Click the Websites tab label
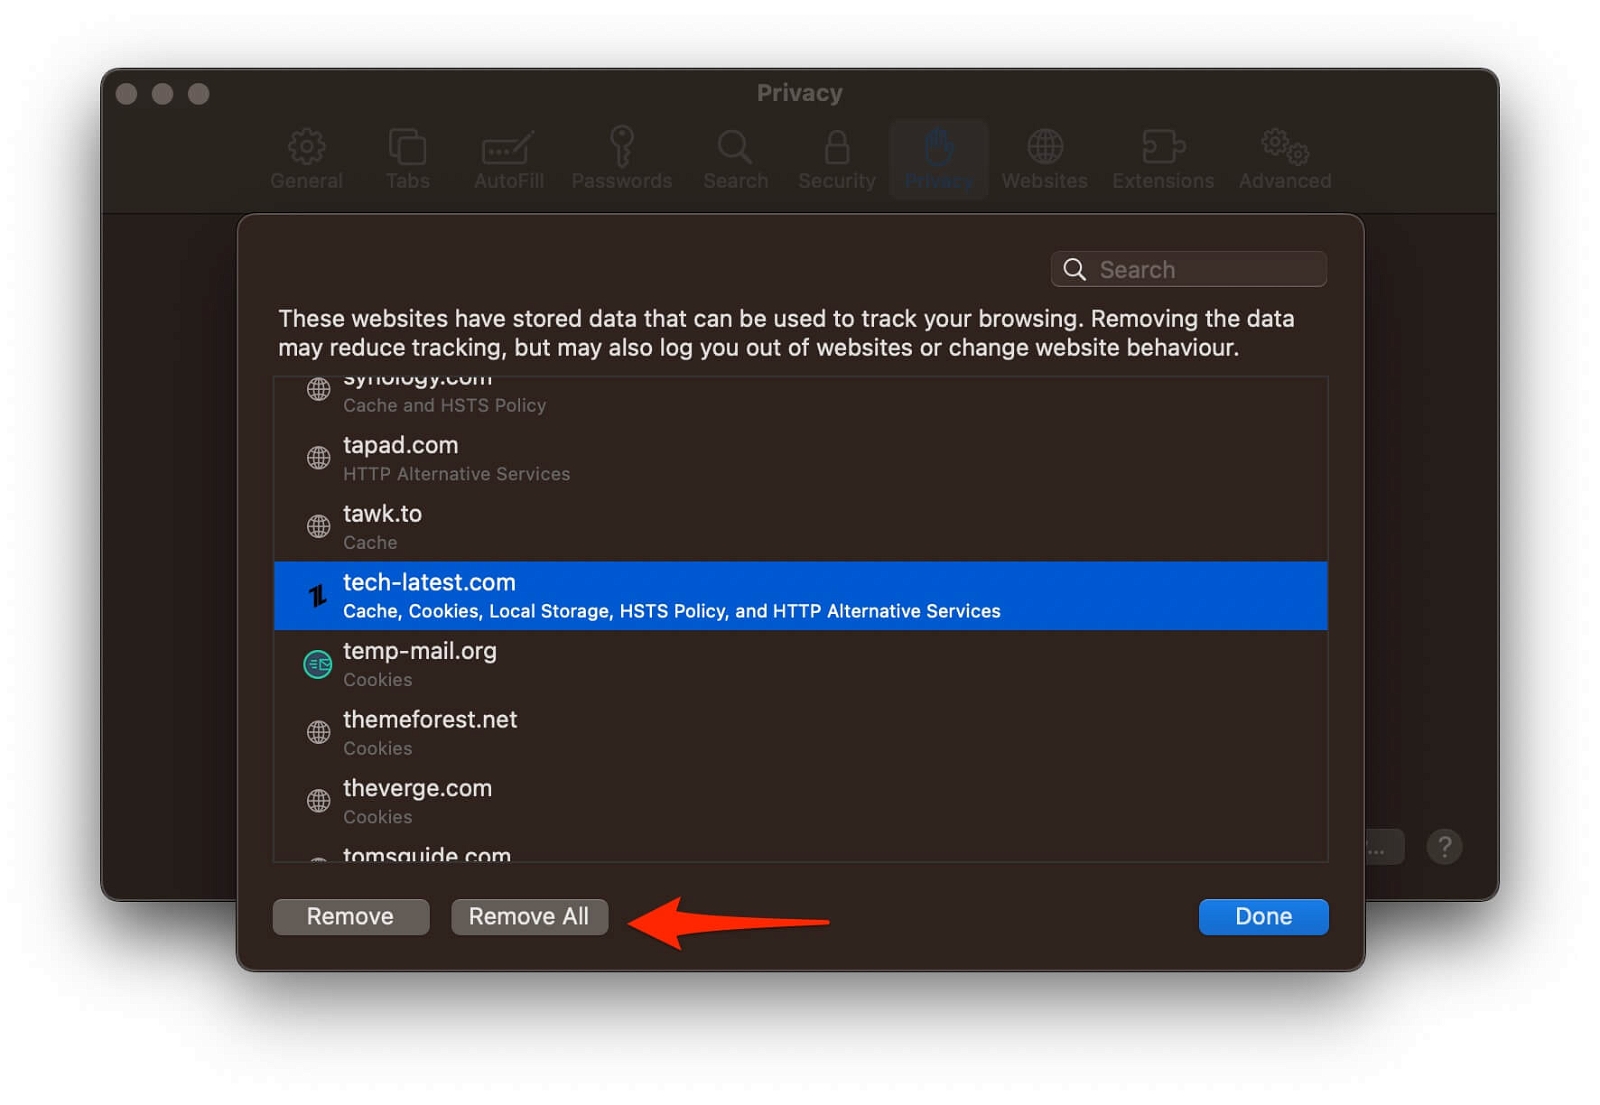Image resolution: width=1600 pixels, height=1105 pixels. (1044, 181)
